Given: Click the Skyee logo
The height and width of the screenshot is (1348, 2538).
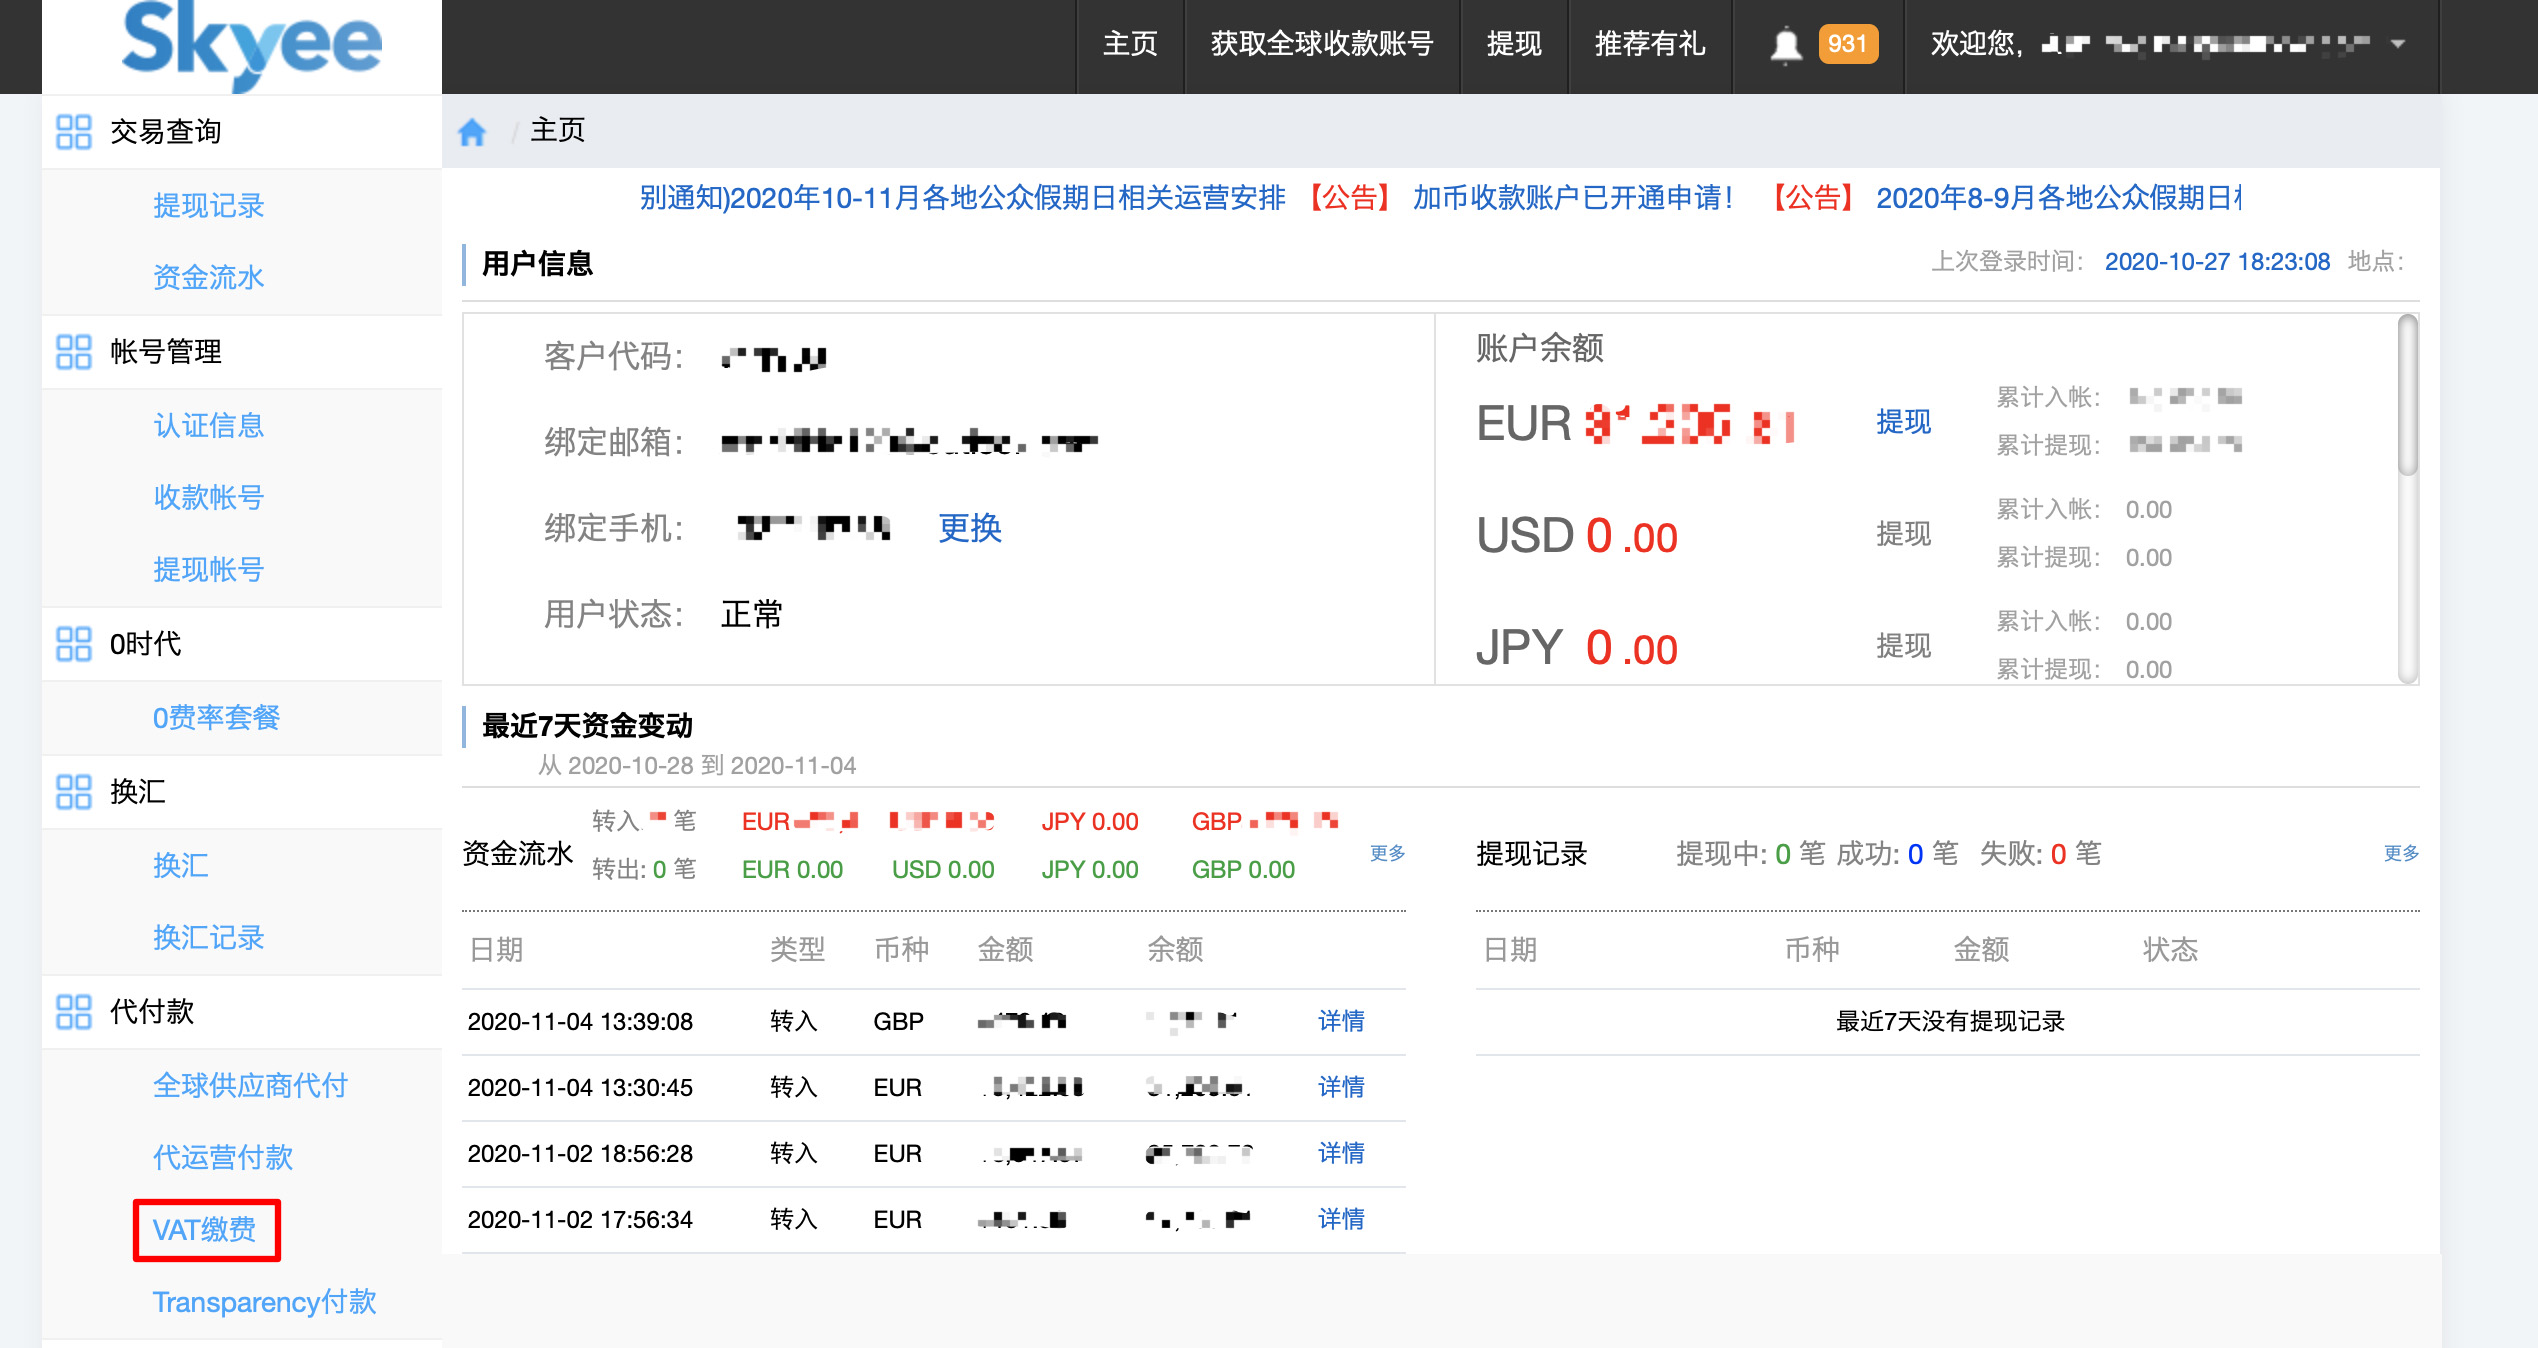Looking at the screenshot, I should [x=251, y=45].
